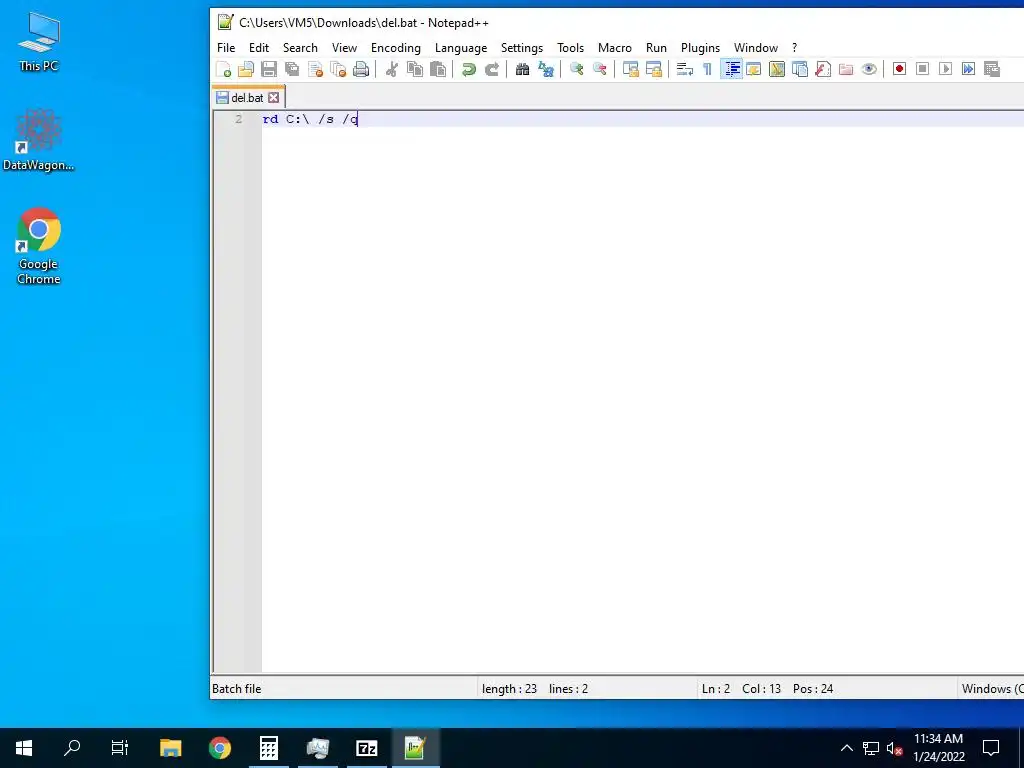Open the Window menu
Viewport: 1024px width, 768px height.
[x=756, y=48]
